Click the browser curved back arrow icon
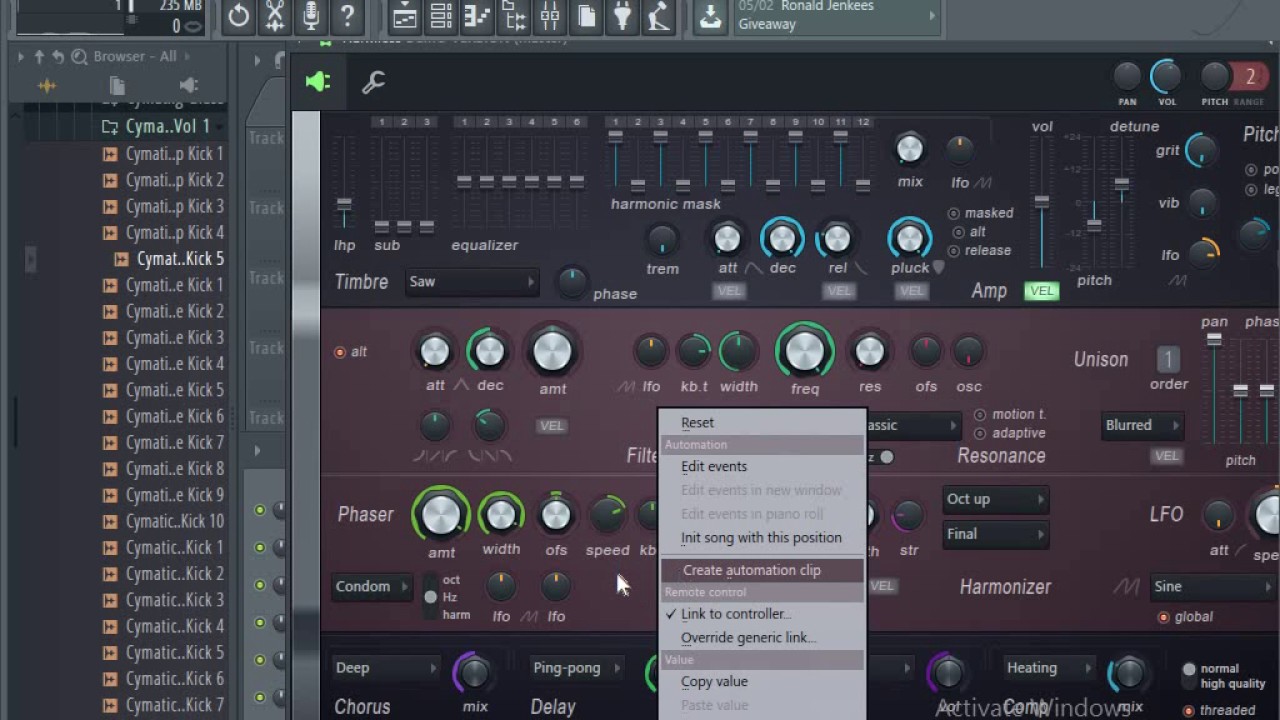Screen dimensions: 1280x720 58,57
